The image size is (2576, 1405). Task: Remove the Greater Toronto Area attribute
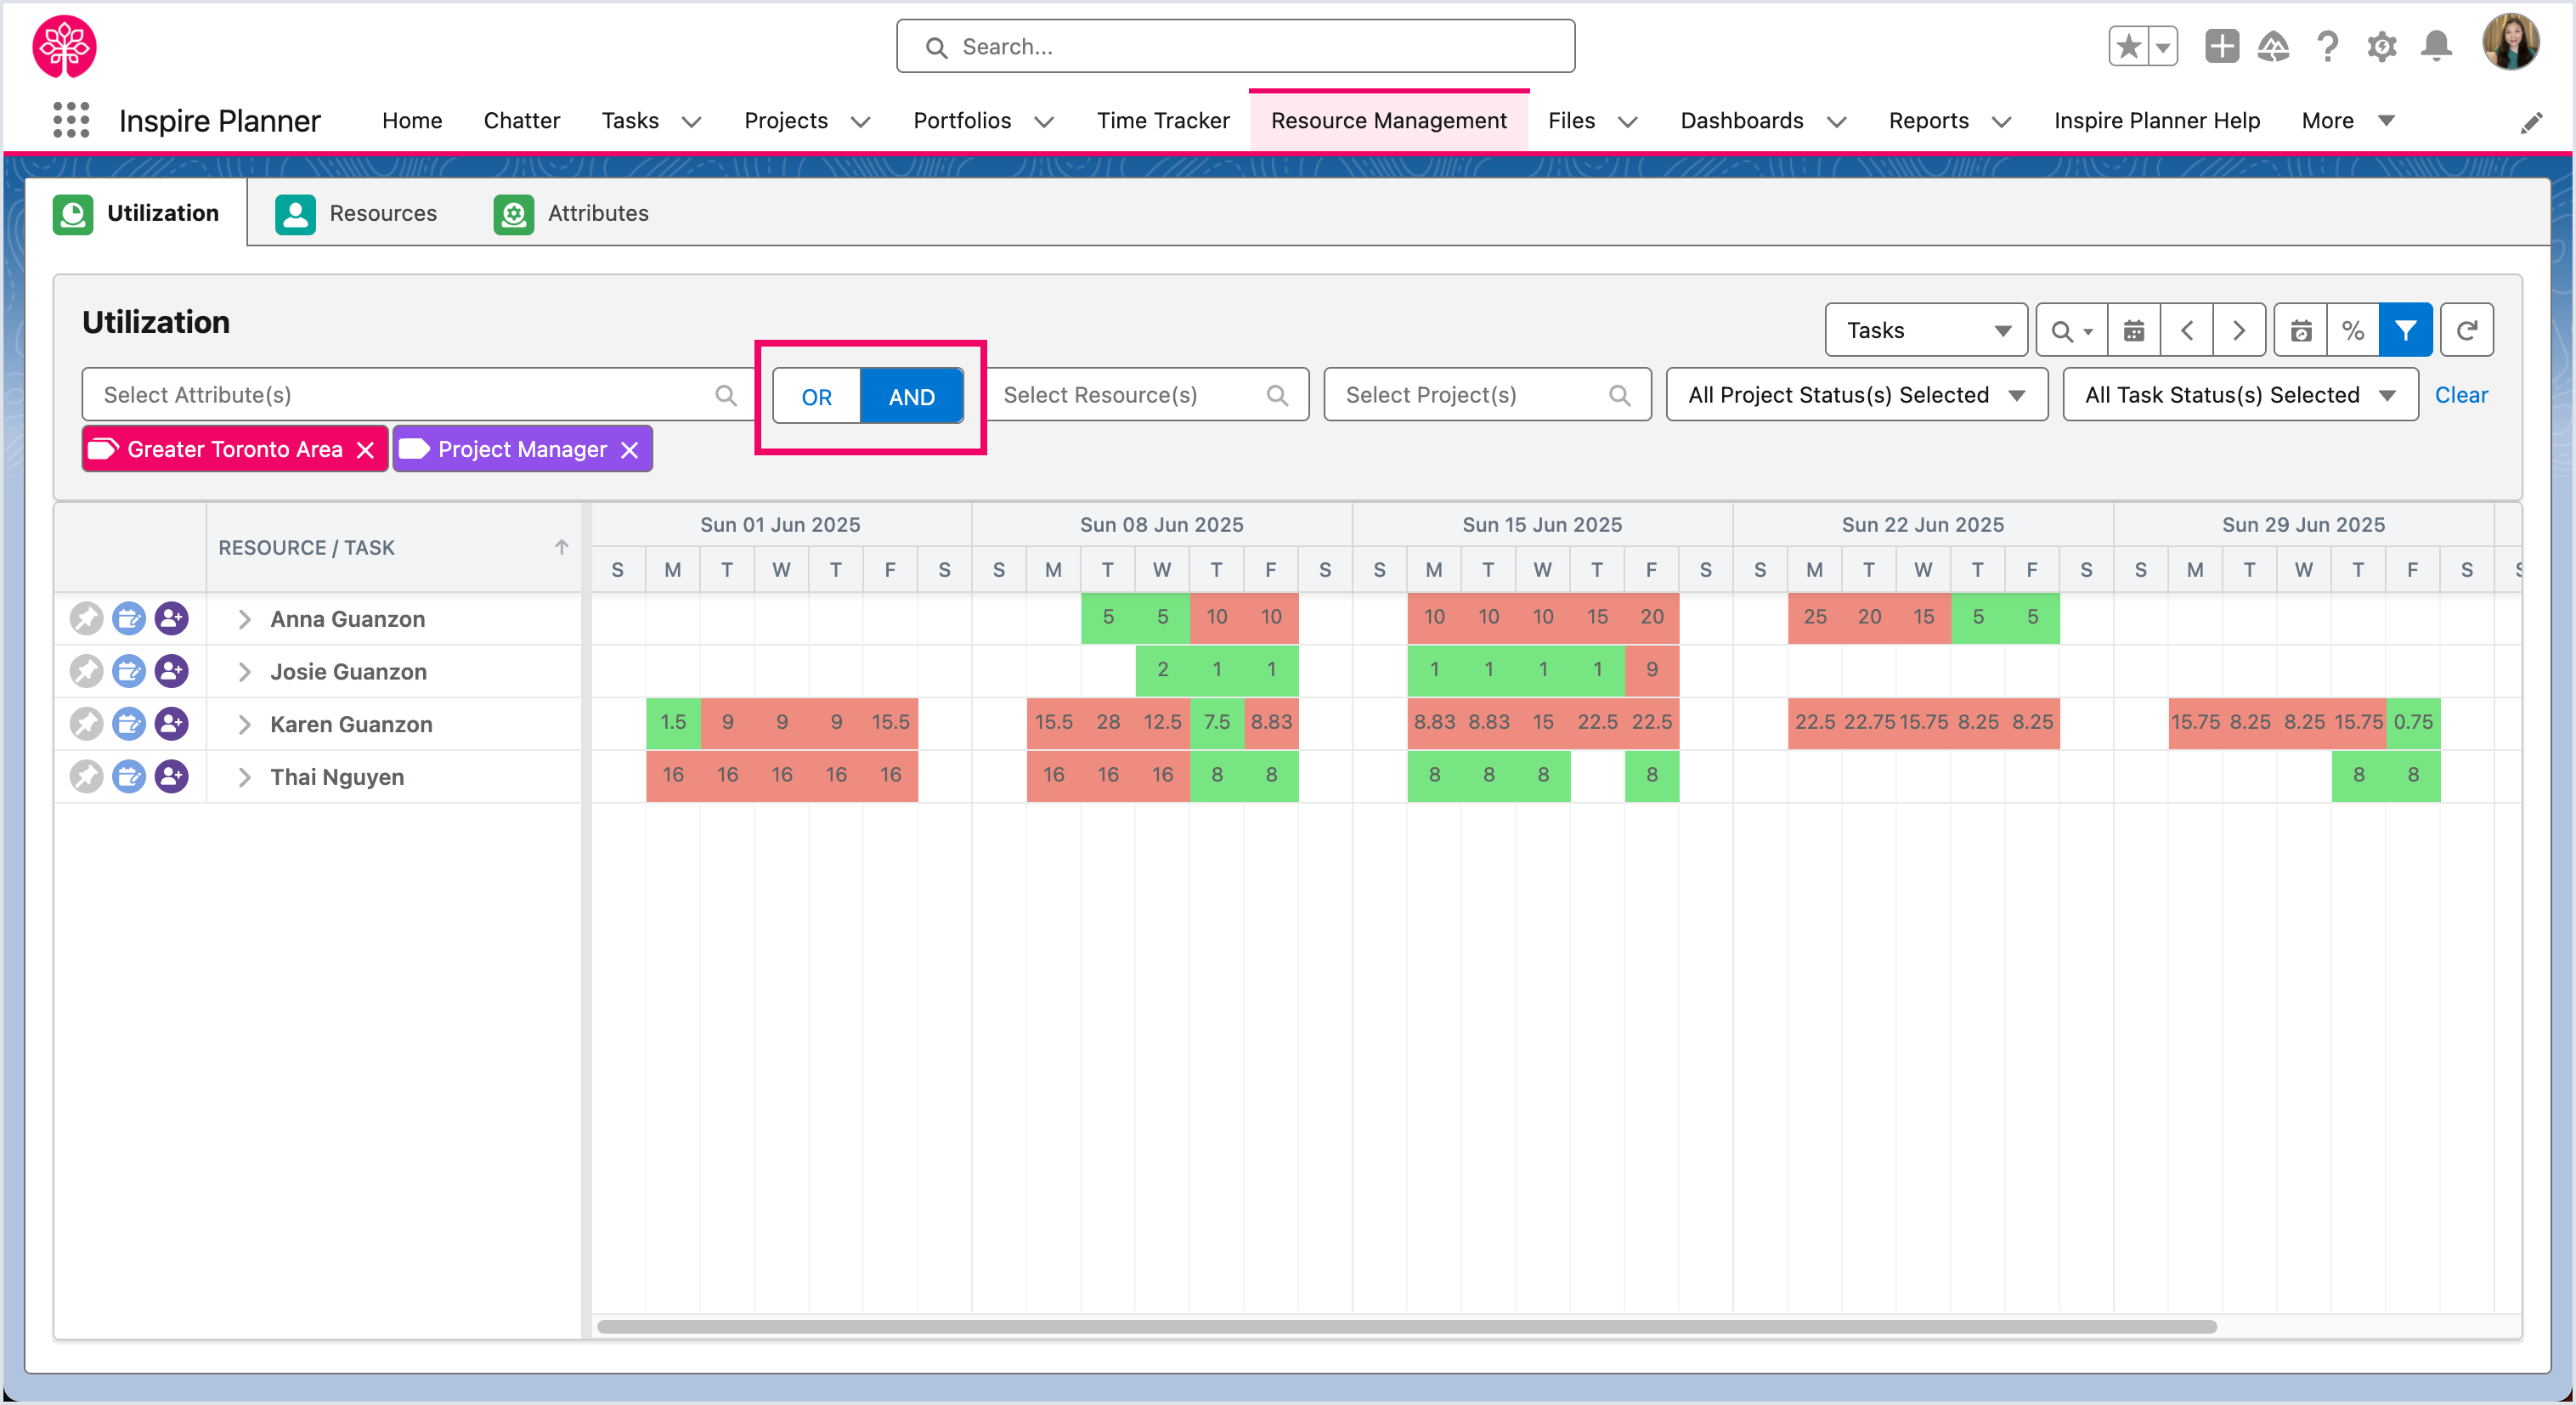tap(366, 450)
